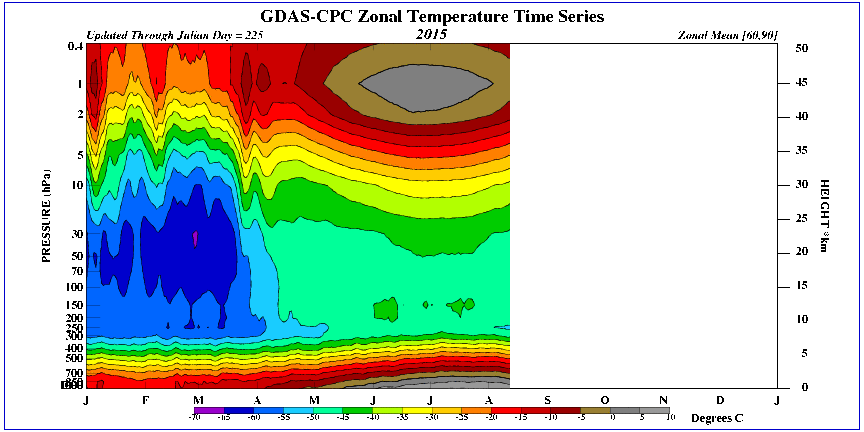The width and height of the screenshot is (864, 432).
Task: Click the gray oval warm region near 45 km
Action: coord(425,87)
